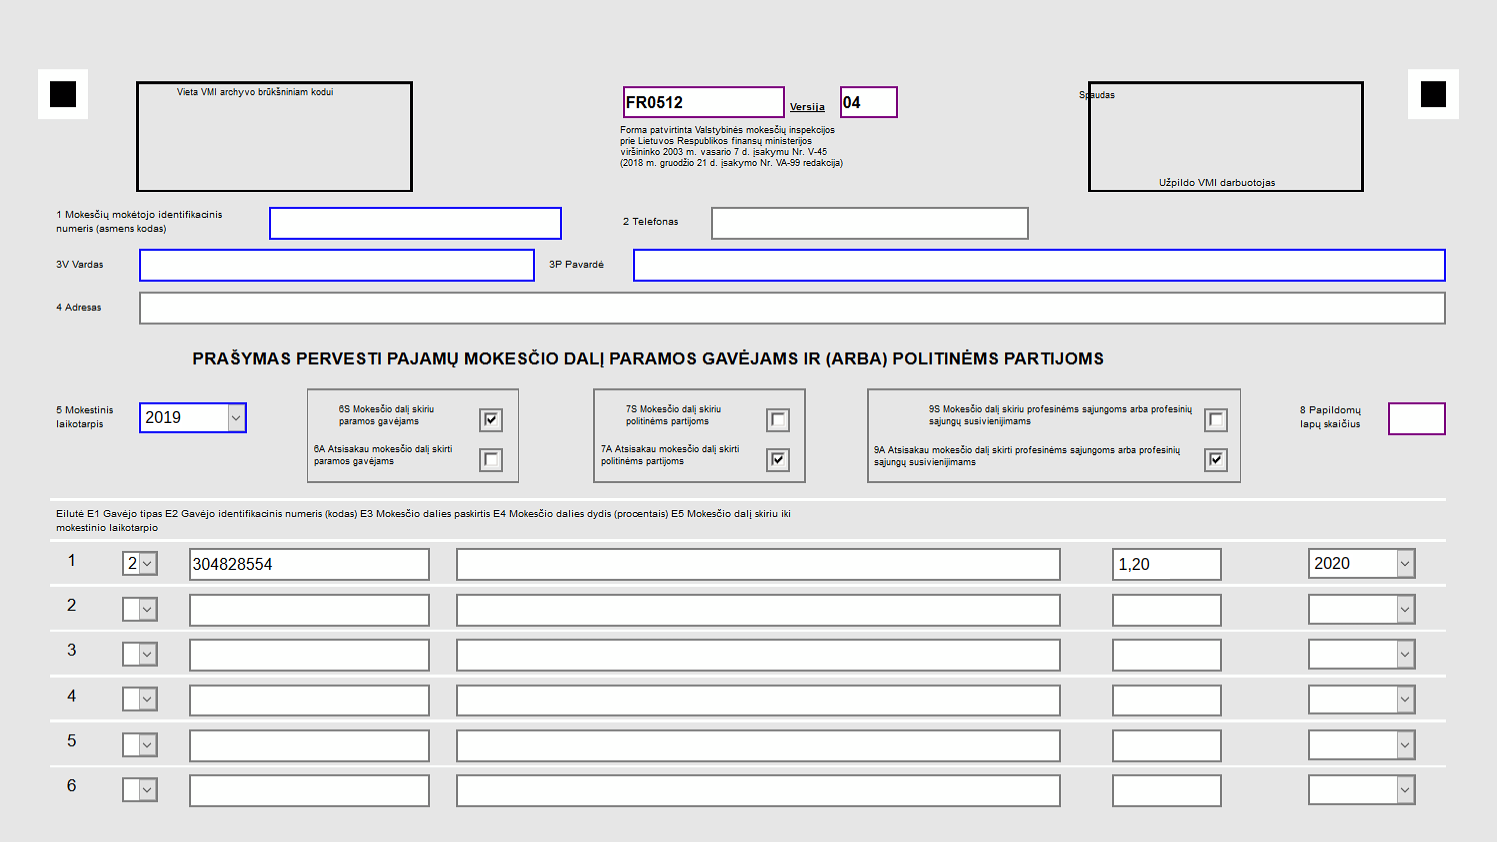Edit row 1 recipient code 304828554

click(x=309, y=564)
